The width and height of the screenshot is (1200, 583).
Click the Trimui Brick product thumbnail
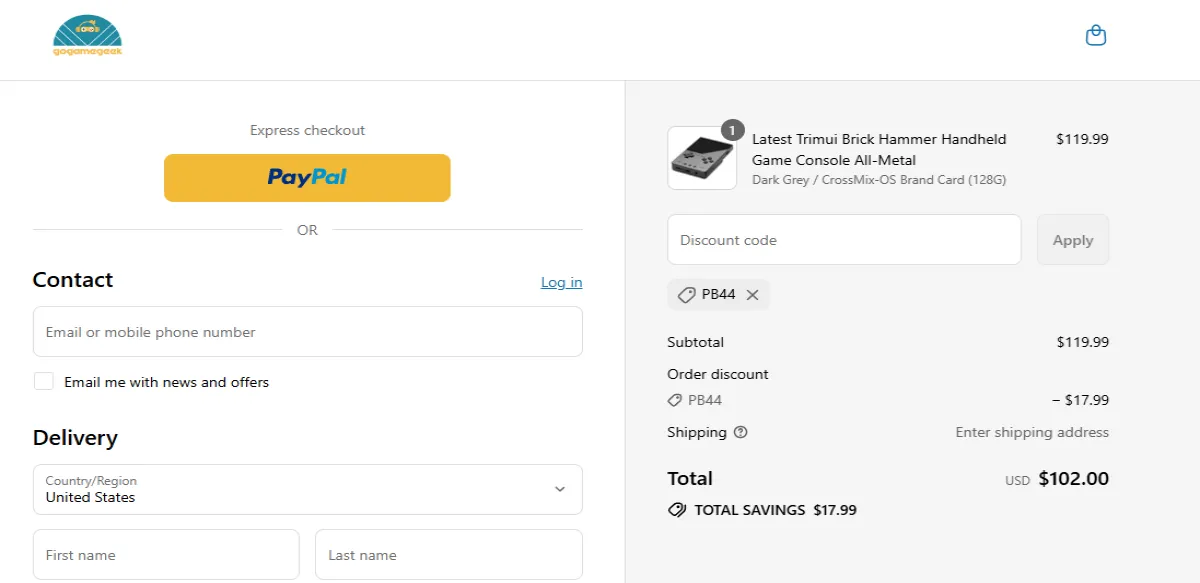701,157
